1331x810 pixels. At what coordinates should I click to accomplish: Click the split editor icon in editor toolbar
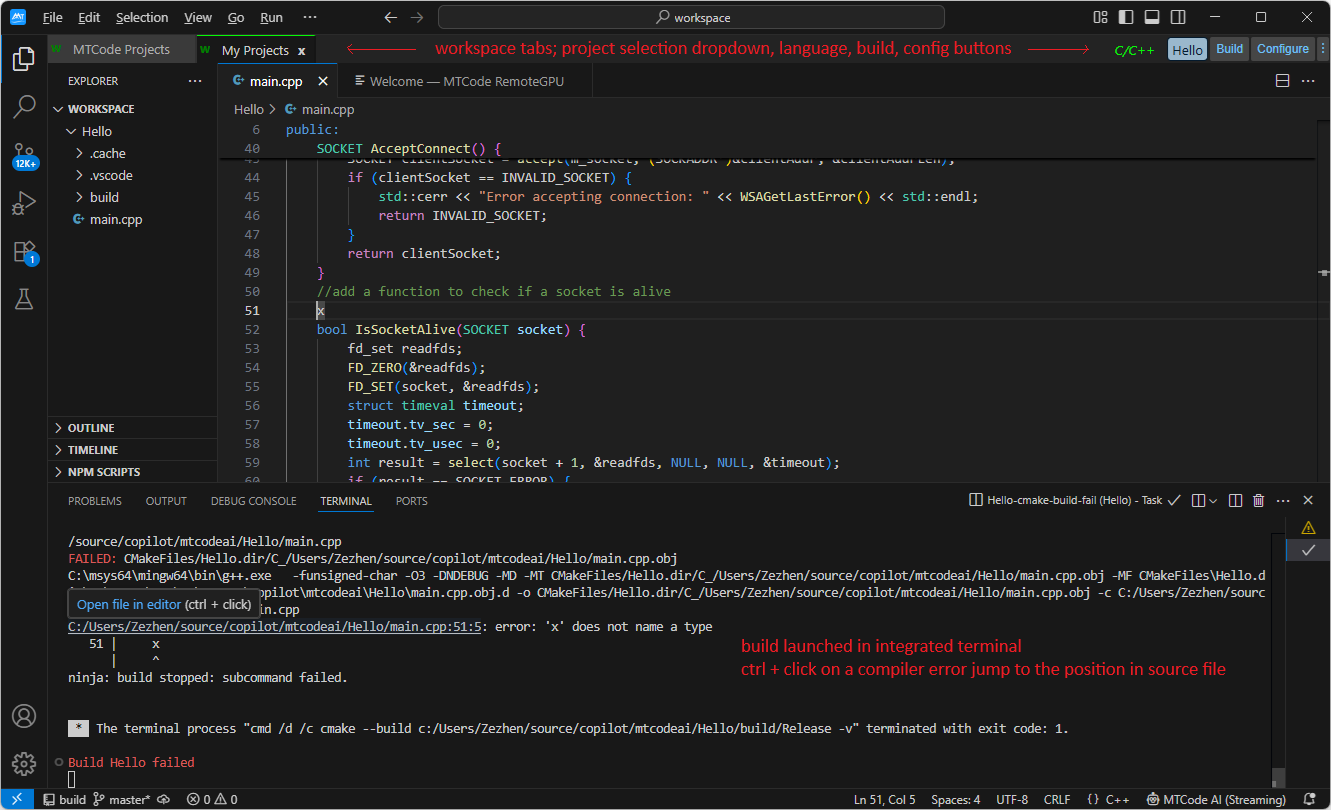click(x=1282, y=81)
